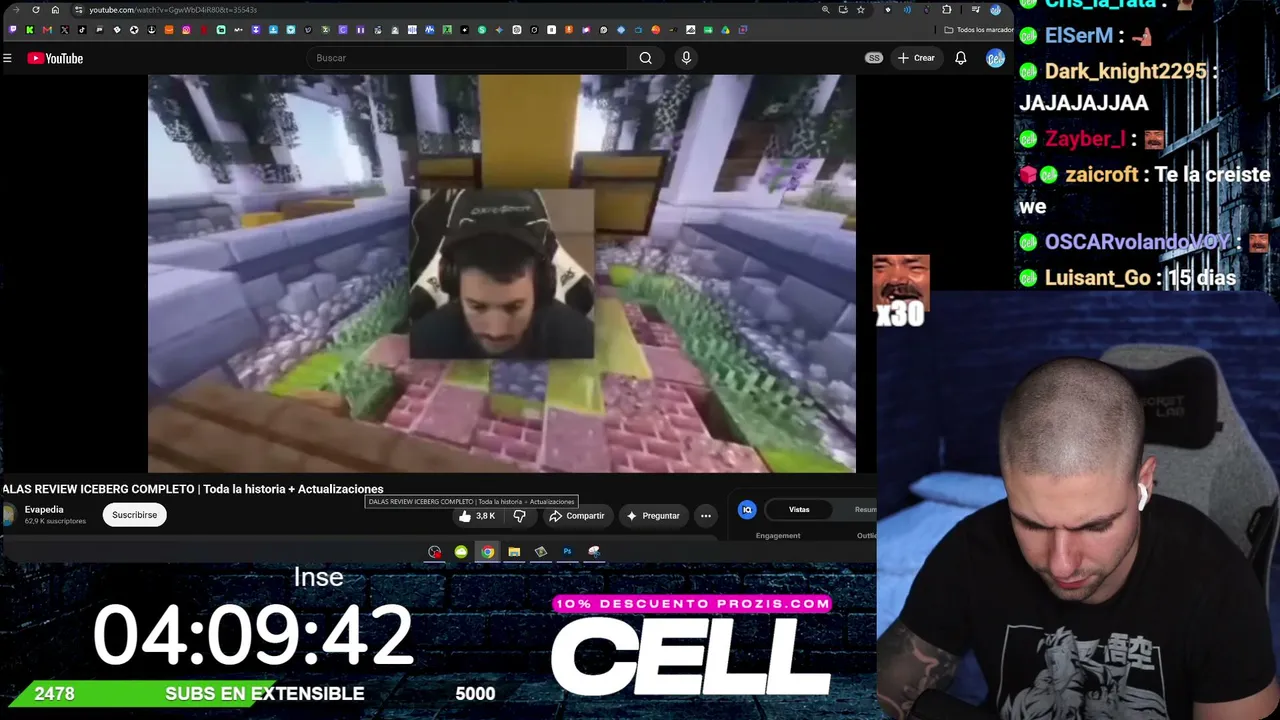Open the three-dot more actions menu
1280x720 pixels.
coord(706,516)
